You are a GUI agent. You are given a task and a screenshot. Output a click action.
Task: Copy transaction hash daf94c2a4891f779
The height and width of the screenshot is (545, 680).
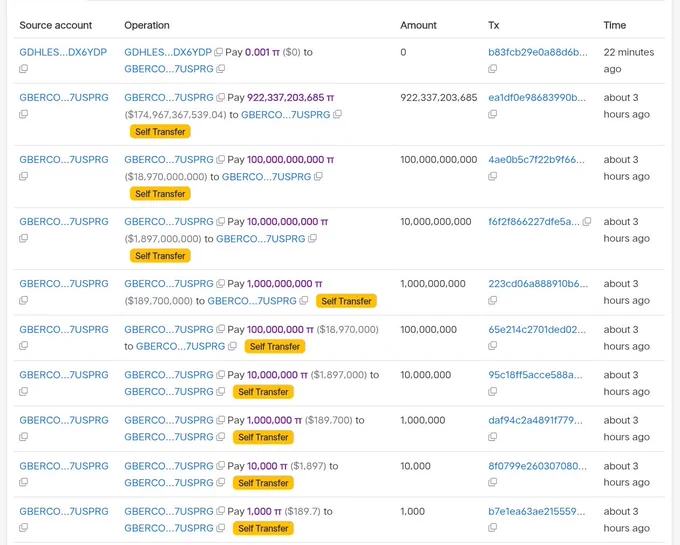pos(492,437)
